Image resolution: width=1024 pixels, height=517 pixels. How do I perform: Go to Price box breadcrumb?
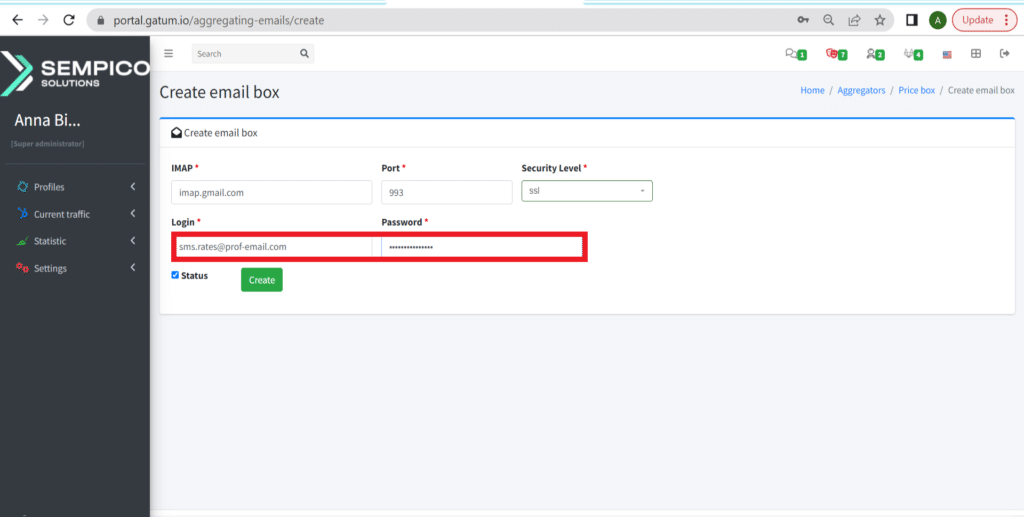point(917,90)
